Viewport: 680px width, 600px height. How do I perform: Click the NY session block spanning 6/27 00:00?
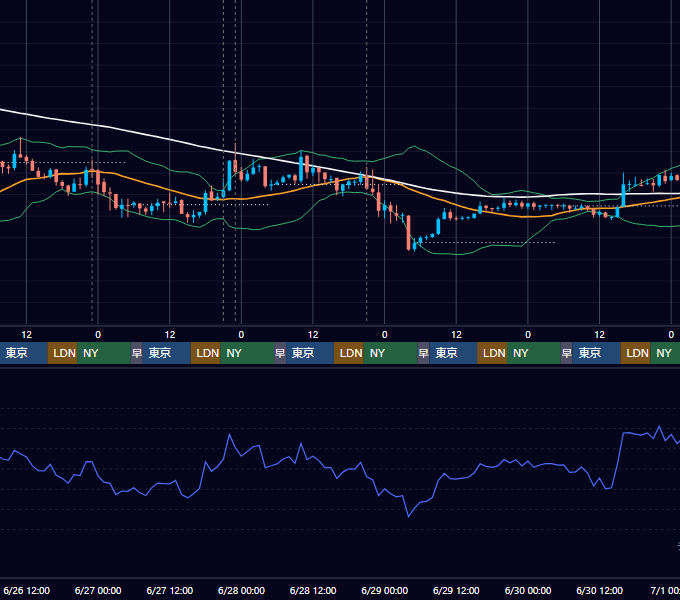[x=104, y=353]
